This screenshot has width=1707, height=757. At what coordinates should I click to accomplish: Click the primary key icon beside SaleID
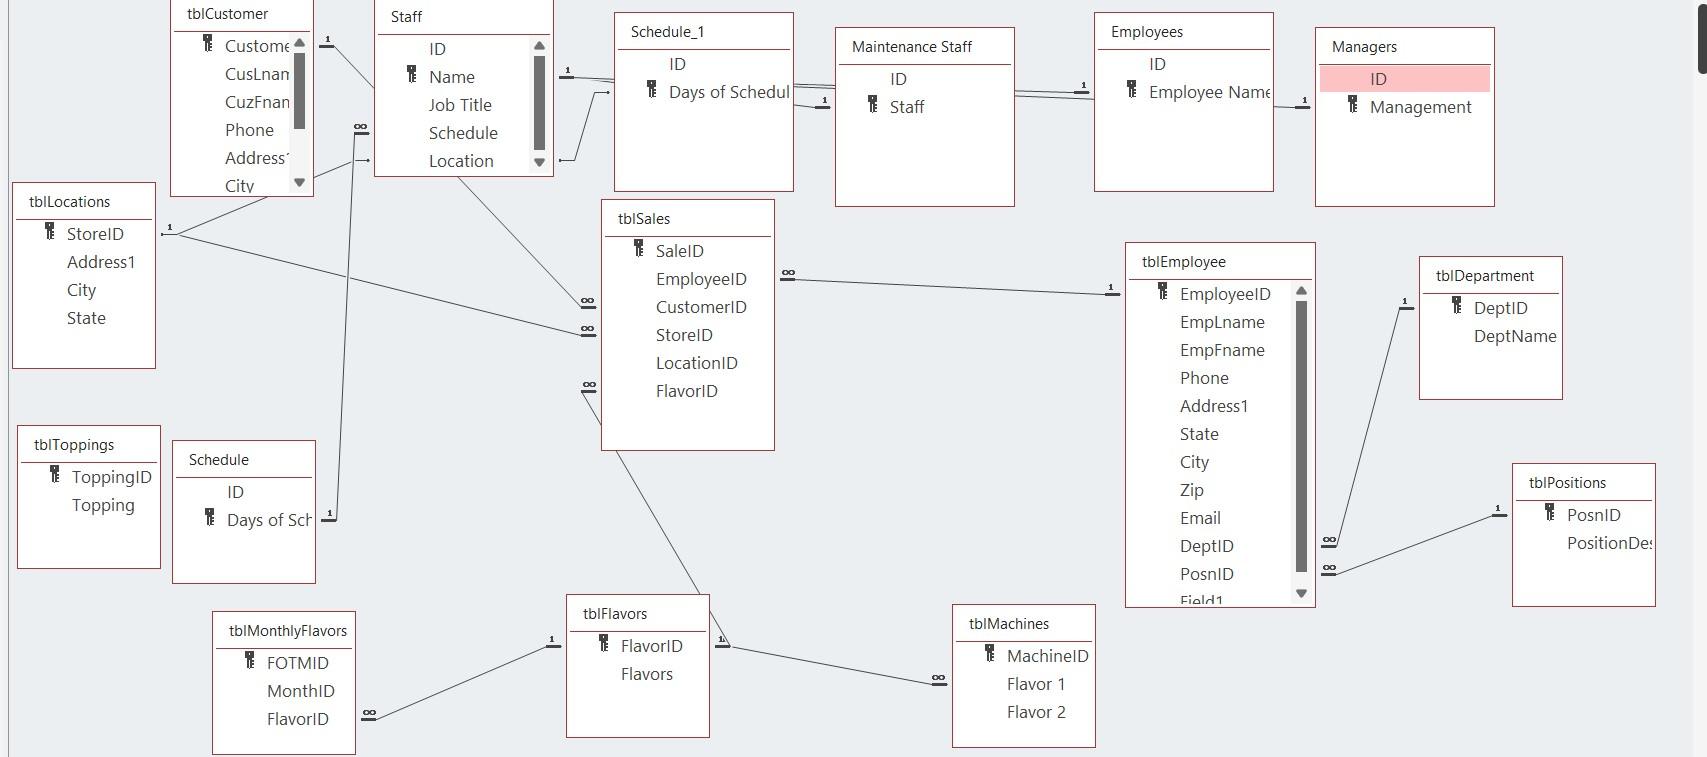(x=639, y=248)
